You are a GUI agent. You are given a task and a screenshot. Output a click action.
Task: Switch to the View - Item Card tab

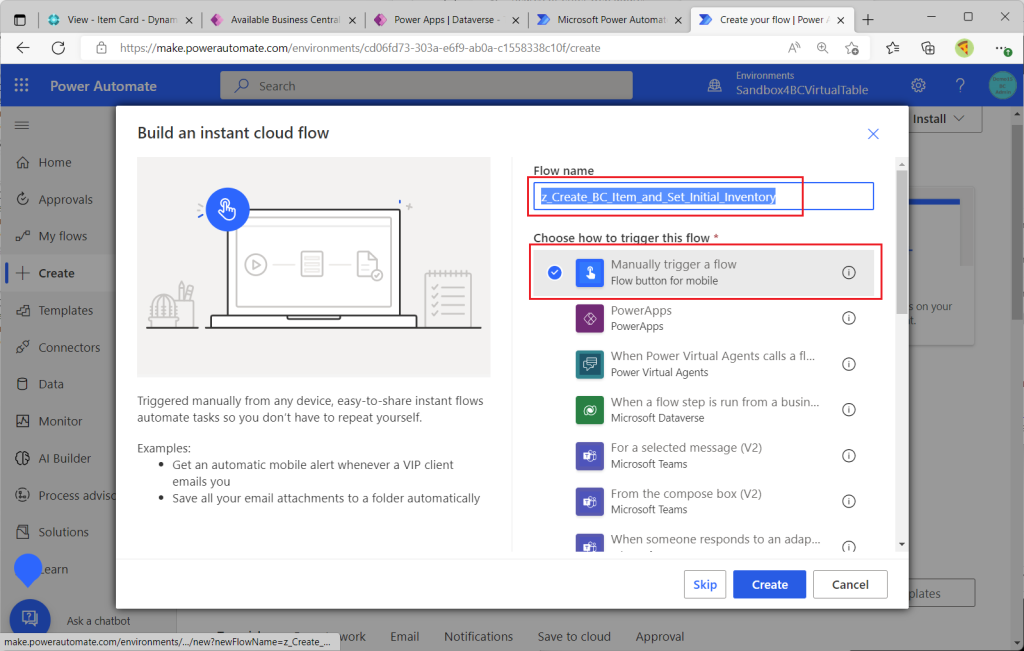(x=120, y=20)
